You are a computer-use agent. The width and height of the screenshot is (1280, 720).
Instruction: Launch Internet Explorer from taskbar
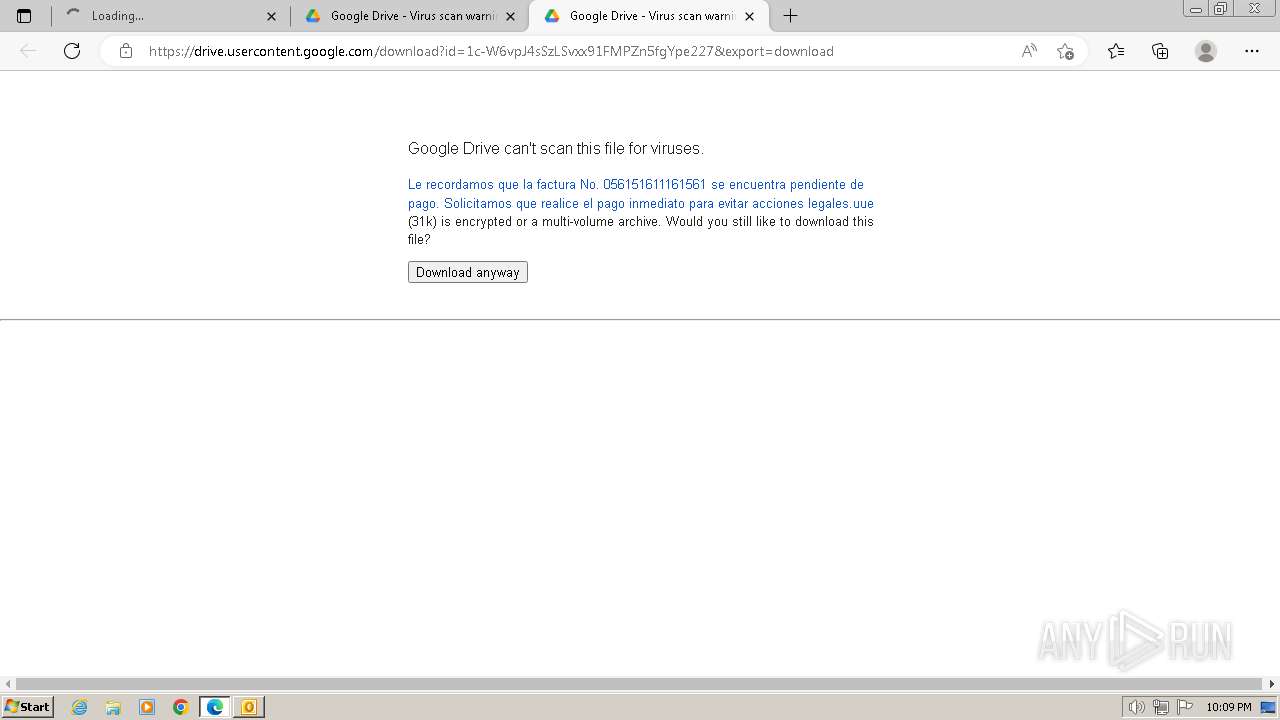pyautogui.click(x=80, y=707)
